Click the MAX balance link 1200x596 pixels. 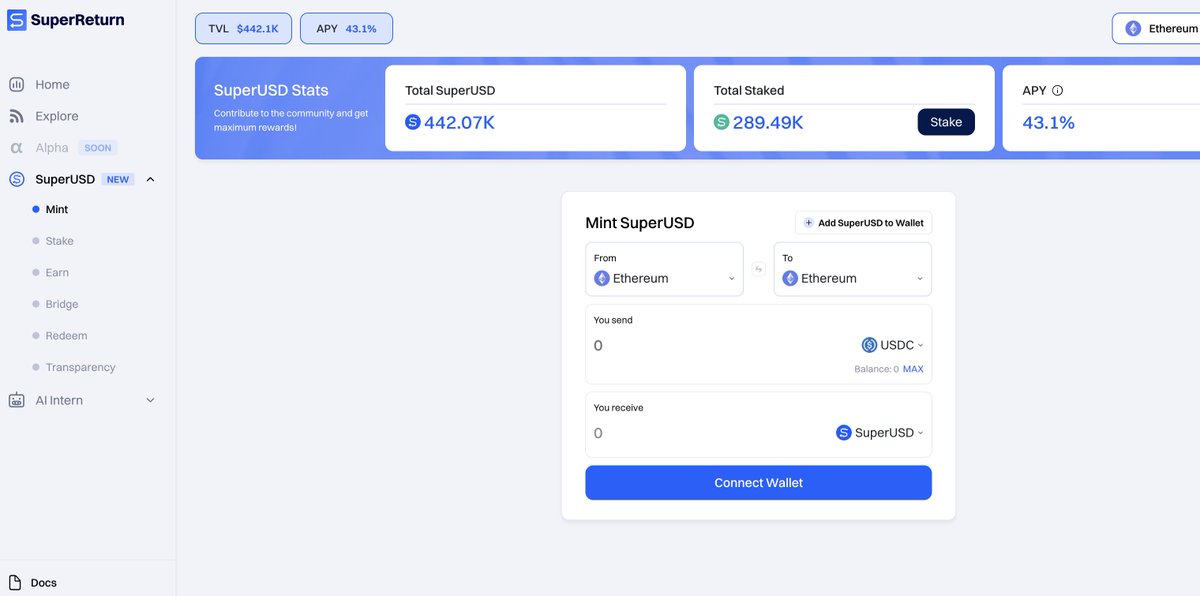pos(913,369)
